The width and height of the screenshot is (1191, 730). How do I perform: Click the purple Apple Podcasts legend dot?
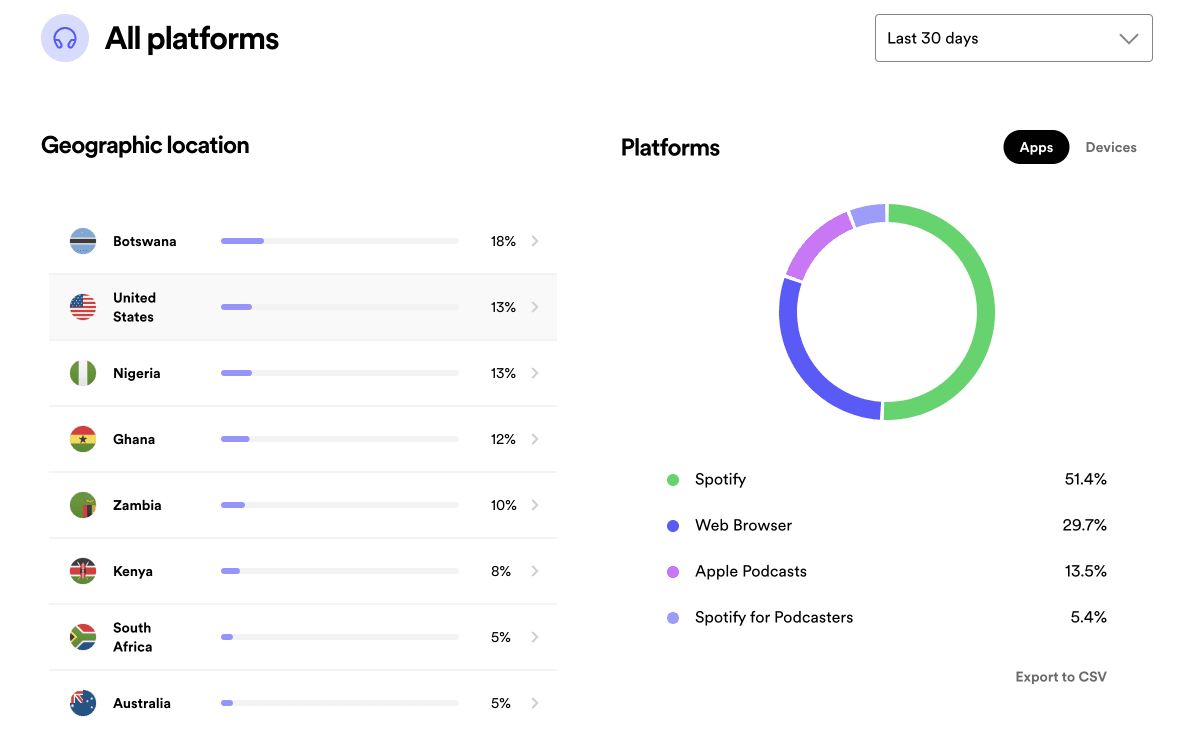point(672,572)
